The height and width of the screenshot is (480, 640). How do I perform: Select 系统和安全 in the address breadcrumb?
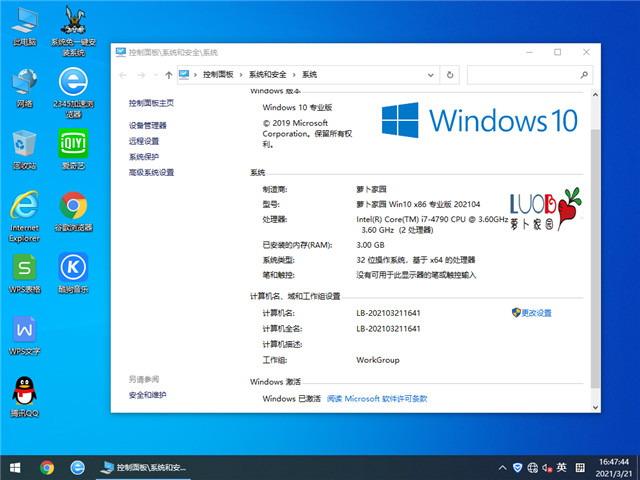[x=268, y=75]
